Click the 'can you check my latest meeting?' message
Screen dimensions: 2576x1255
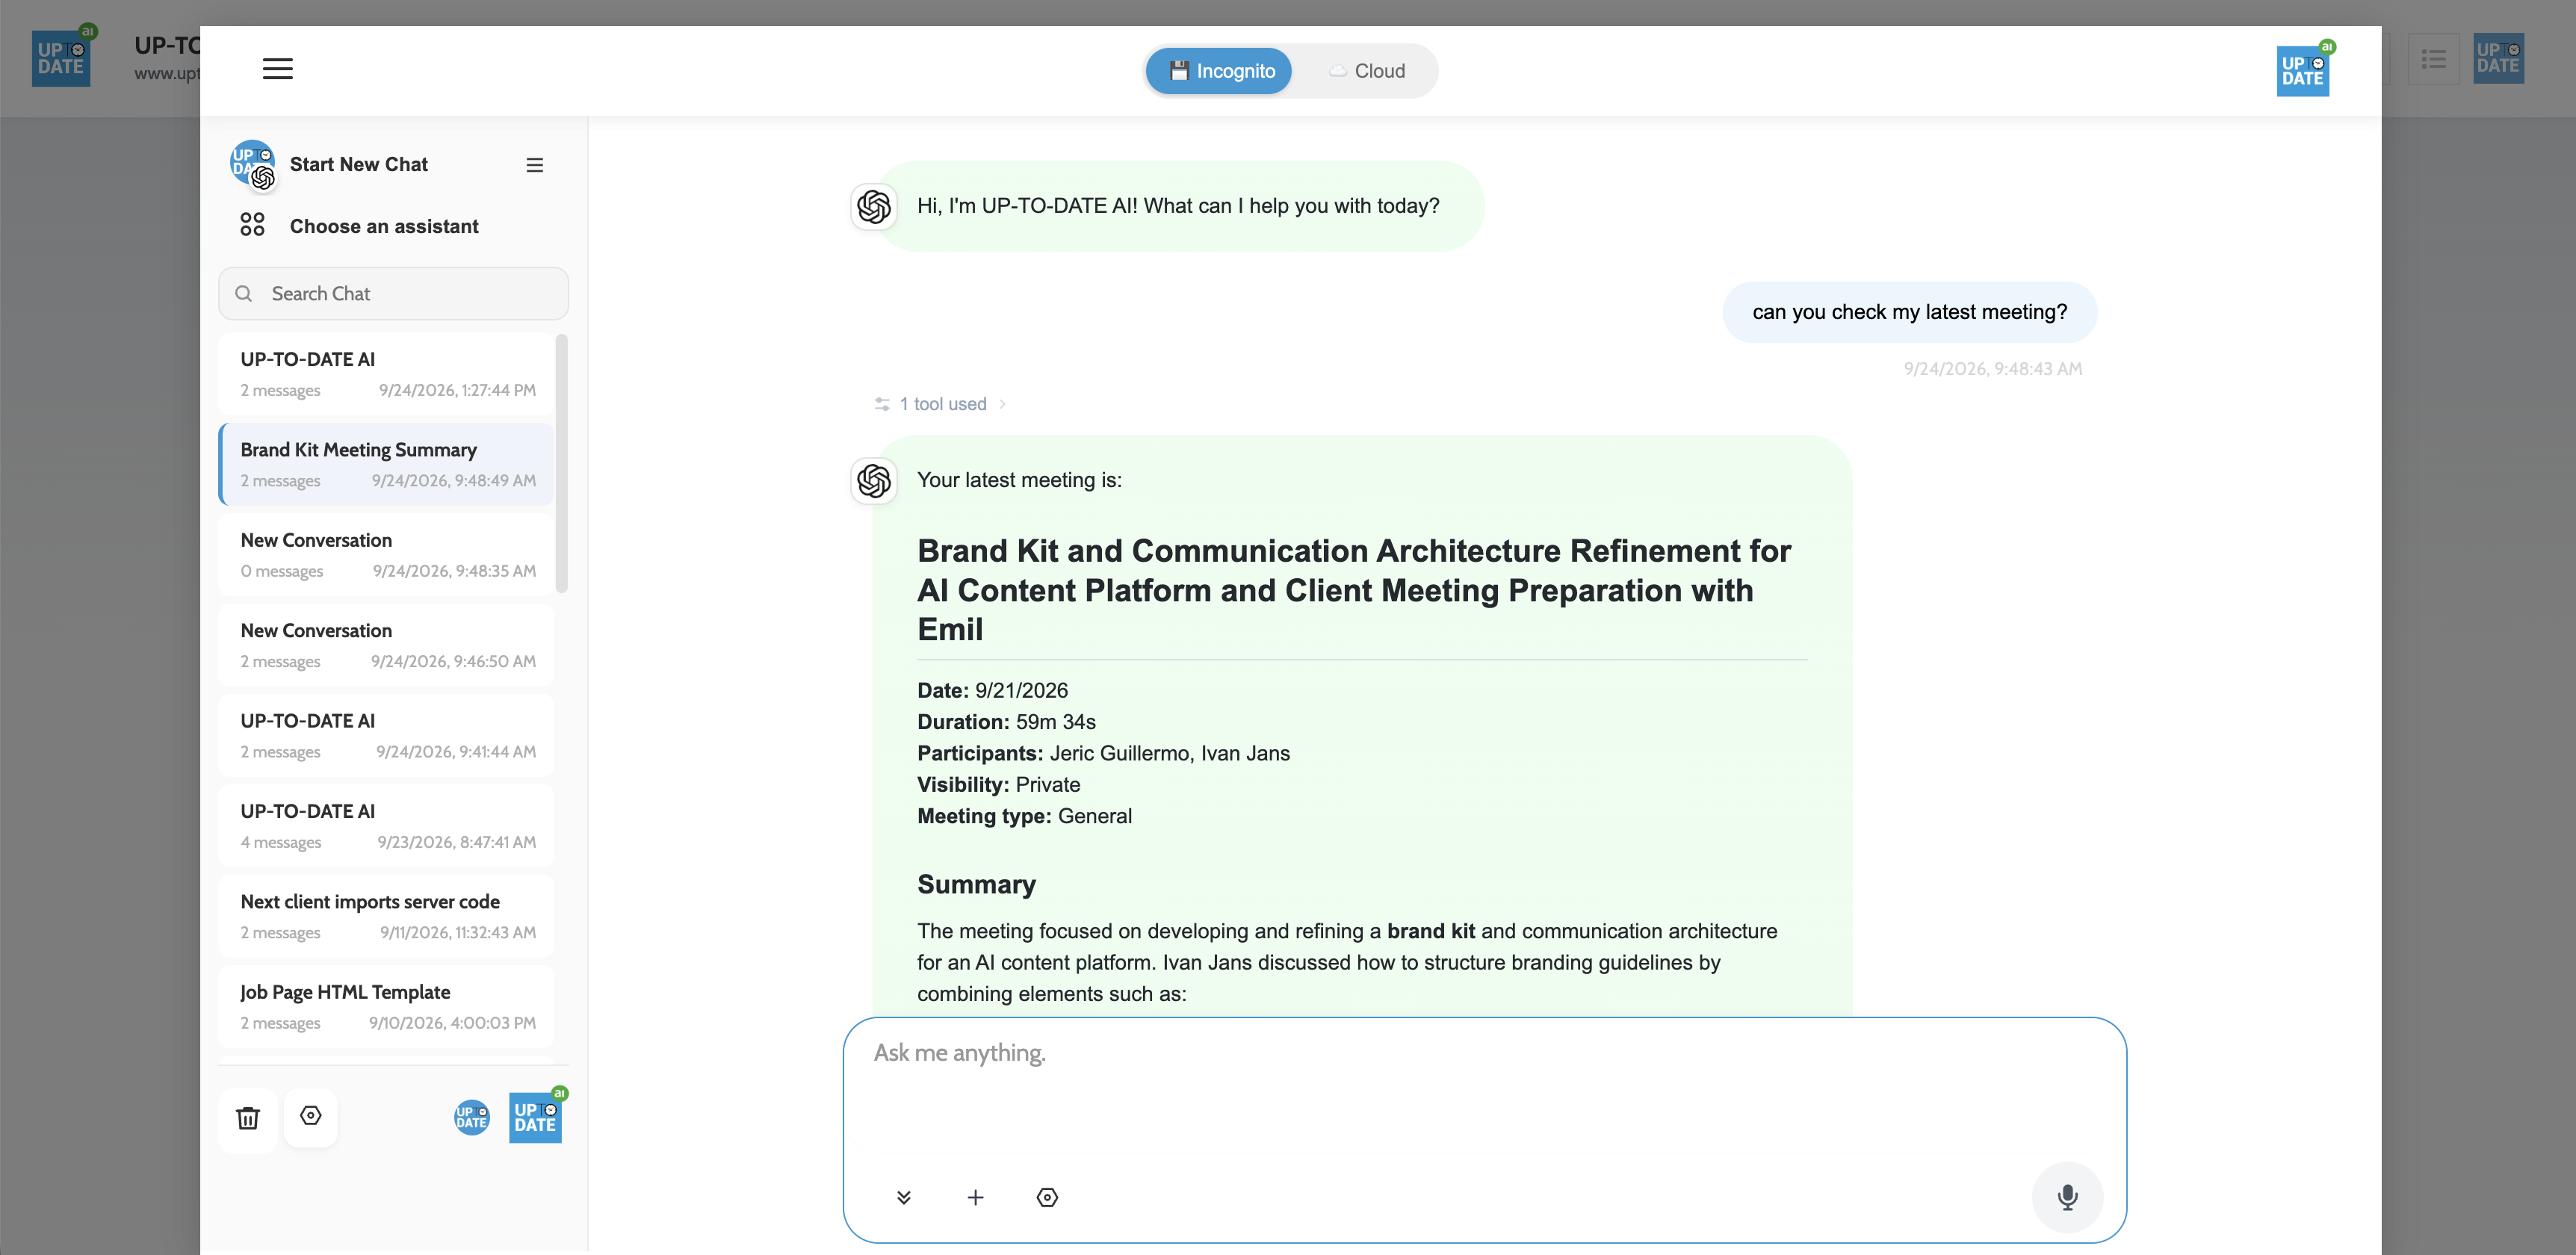[x=1909, y=312]
